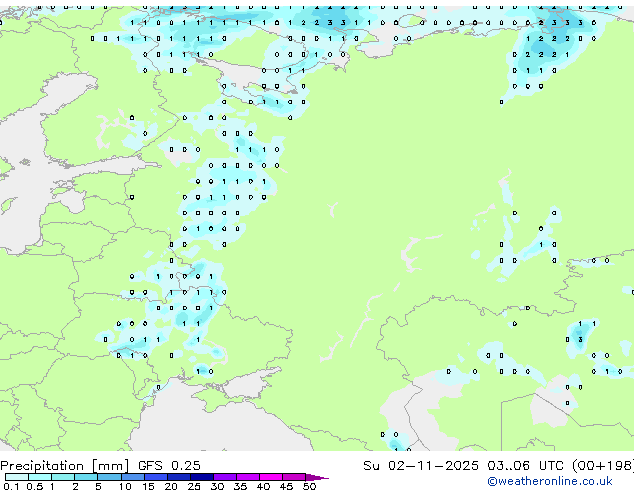Click the '0.1' legend scale label

[x=11, y=486]
